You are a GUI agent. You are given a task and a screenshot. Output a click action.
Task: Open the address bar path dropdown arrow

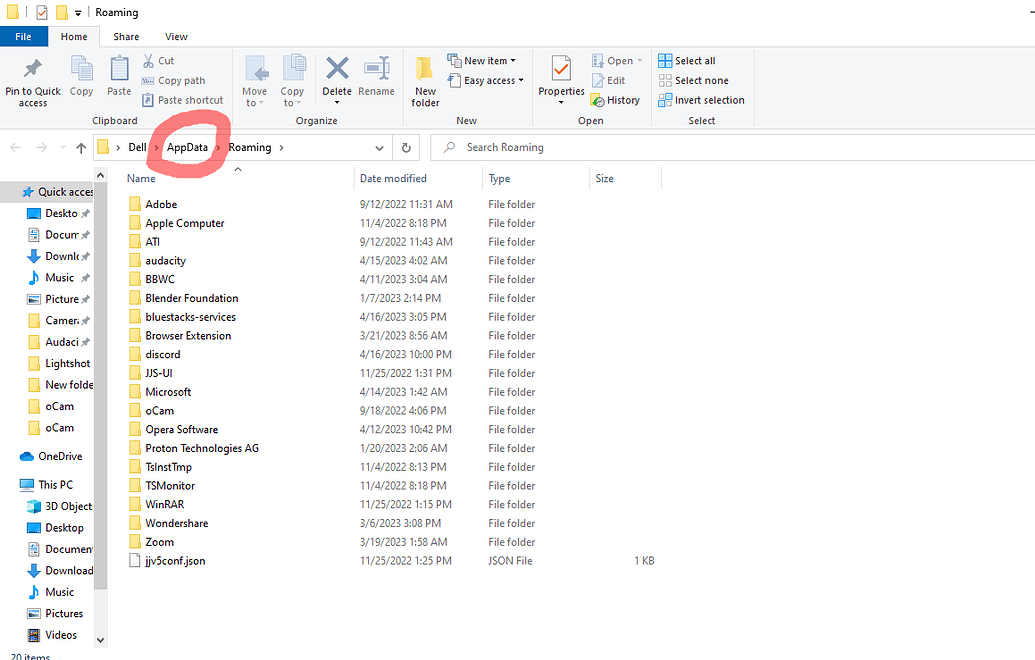tap(379, 147)
